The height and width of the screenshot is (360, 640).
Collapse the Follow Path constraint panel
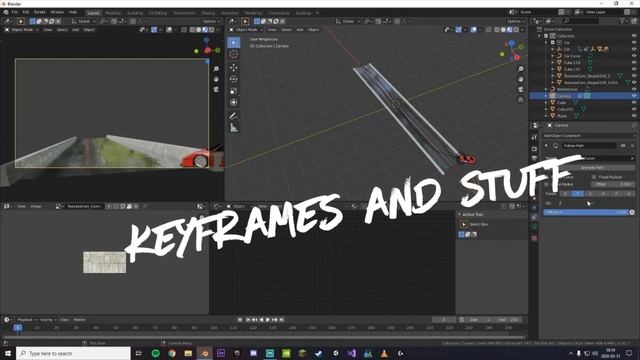[x=546, y=146]
